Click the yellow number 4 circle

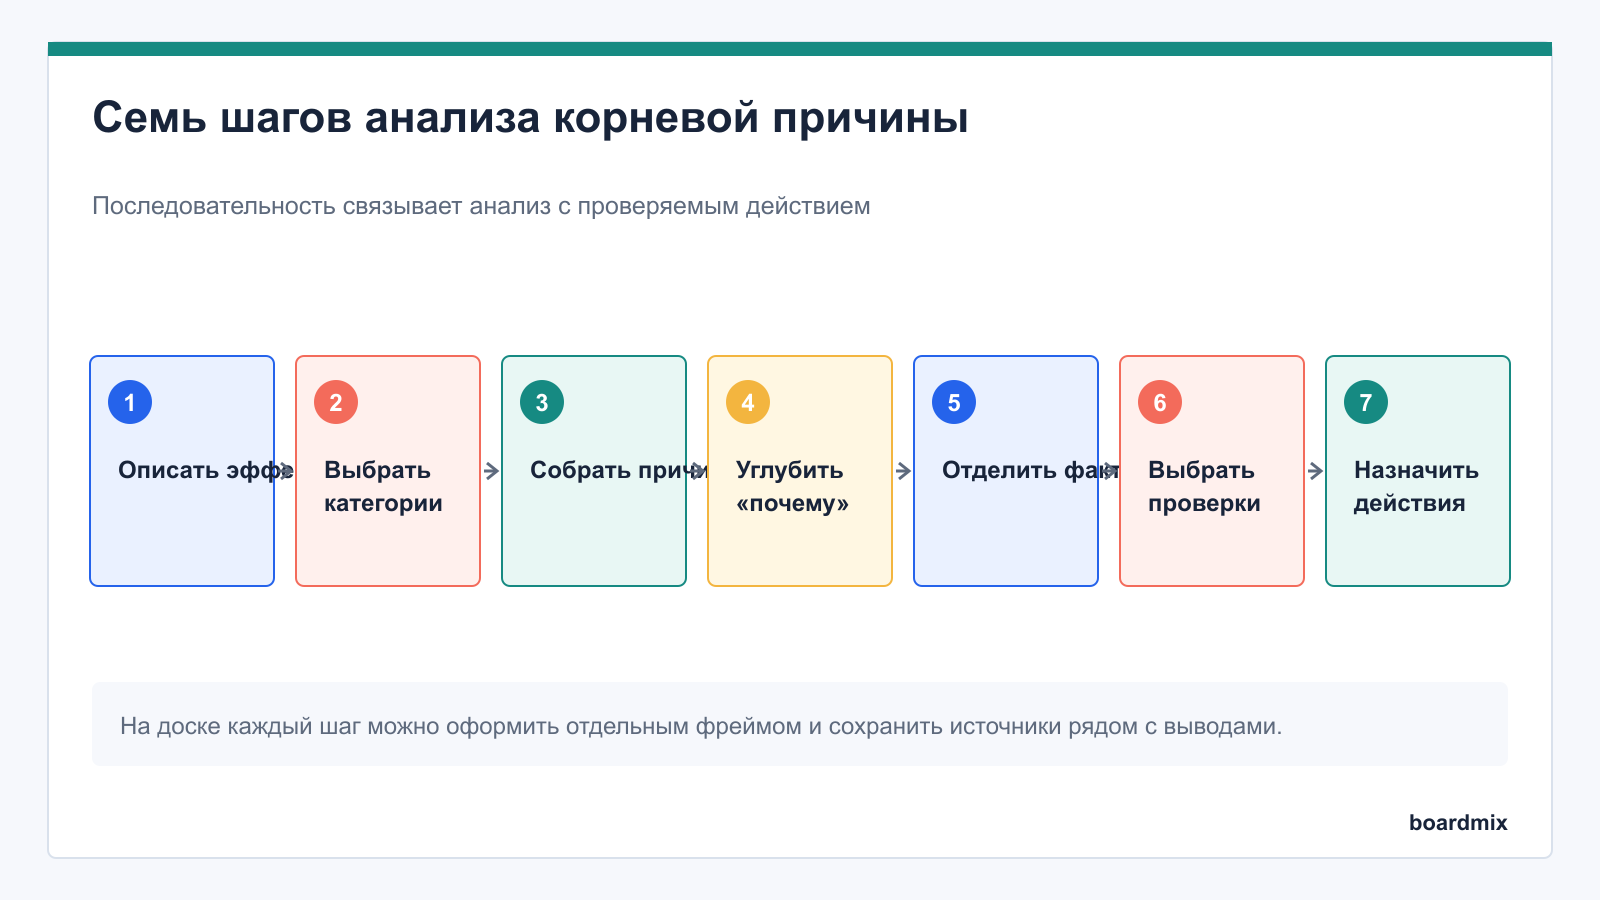pyautogui.click(x=748, y=402)
